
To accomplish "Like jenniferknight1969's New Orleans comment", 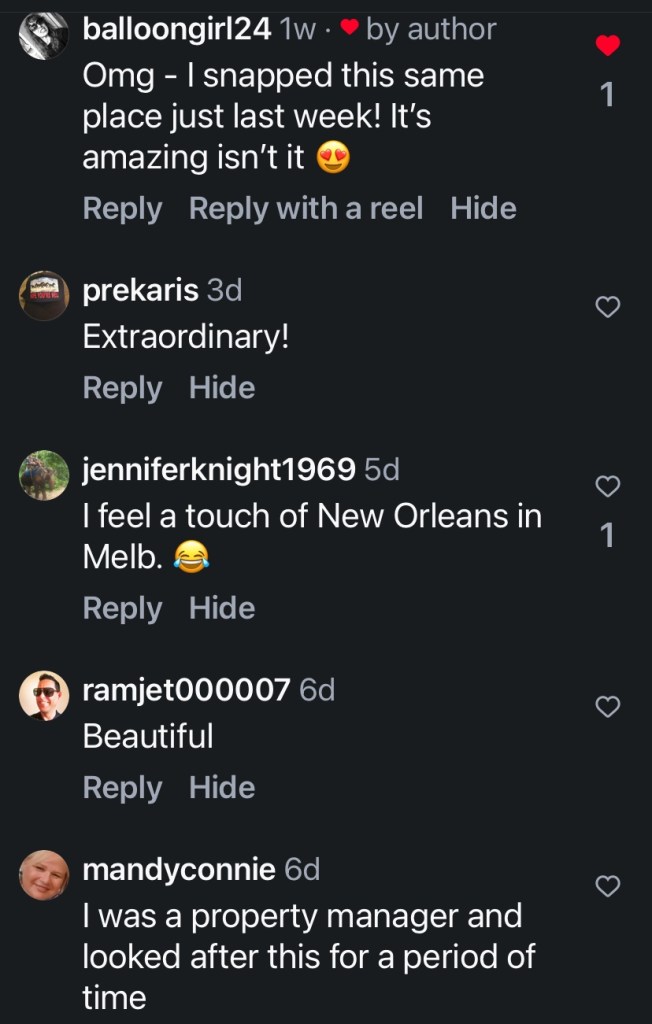I will [x=608, y=487].
